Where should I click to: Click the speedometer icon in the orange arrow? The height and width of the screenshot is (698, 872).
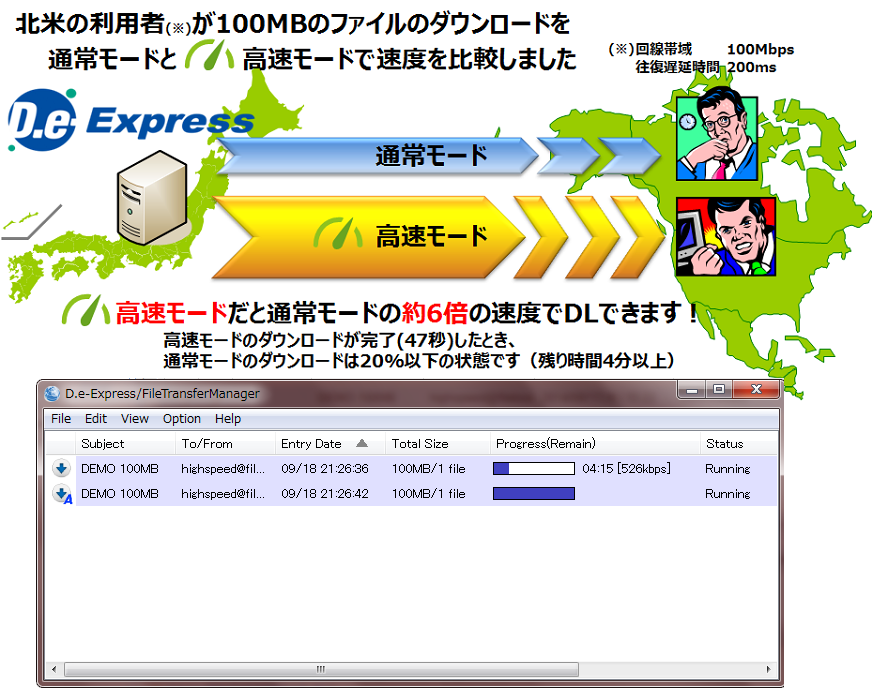click(340, 234)
